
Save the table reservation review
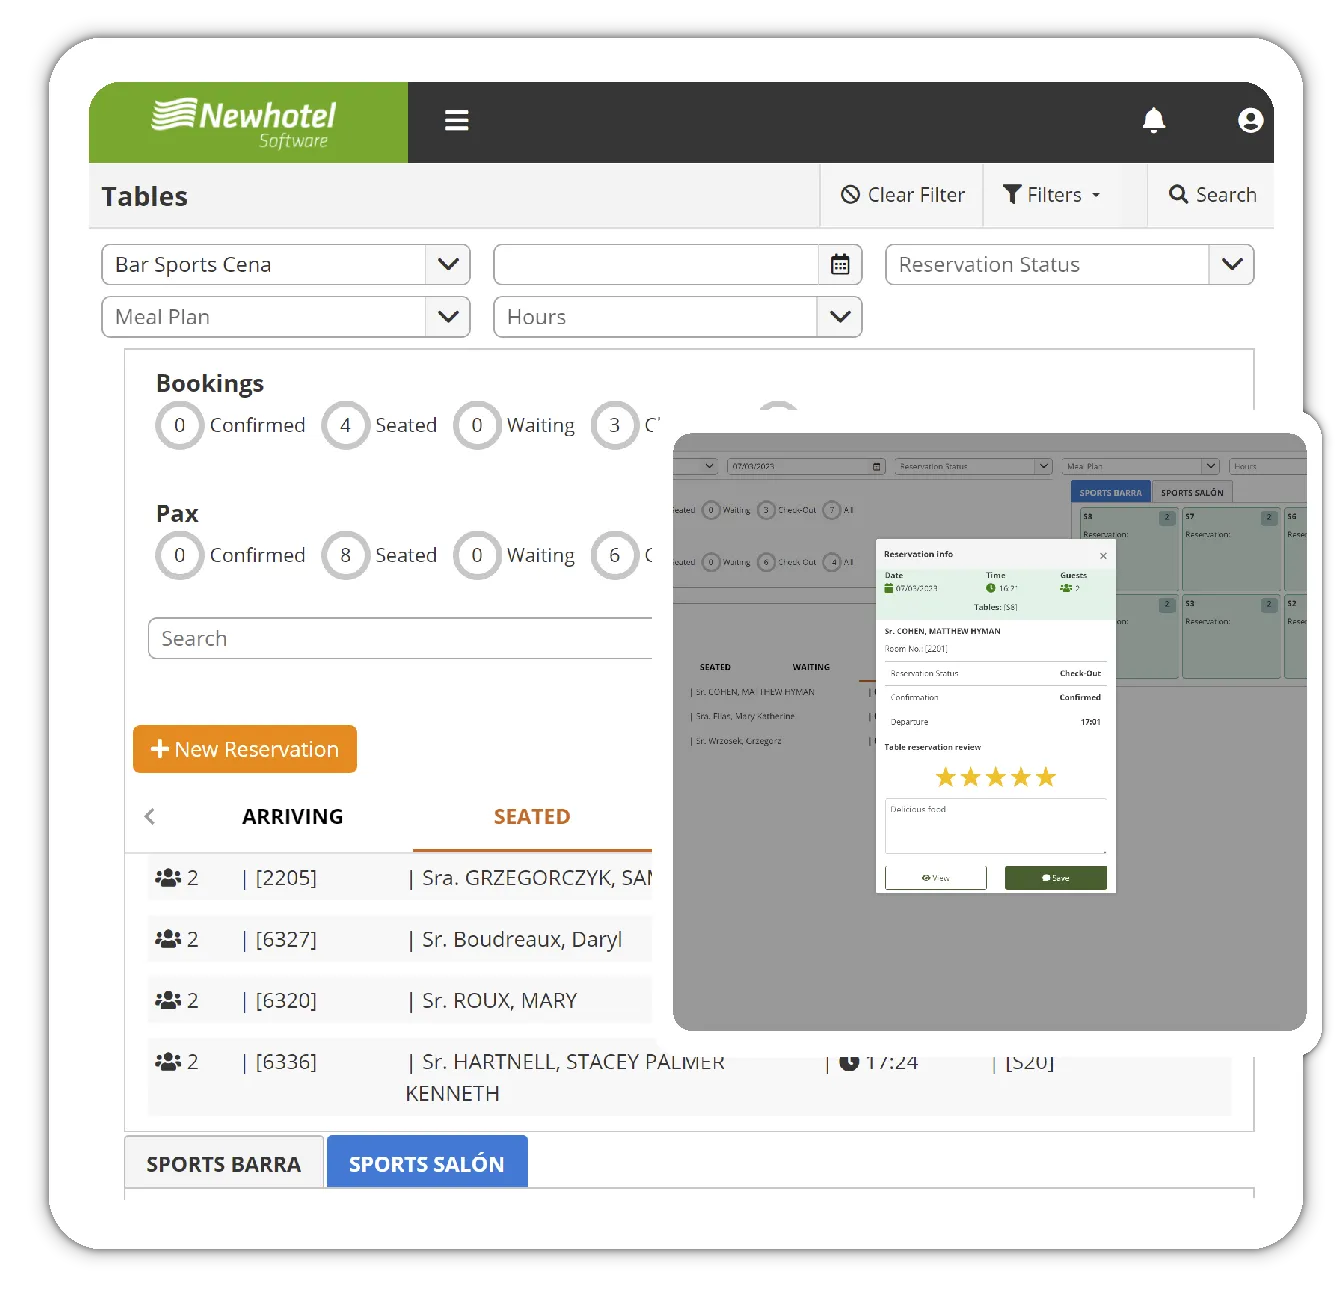click(x=1056, y=878)
